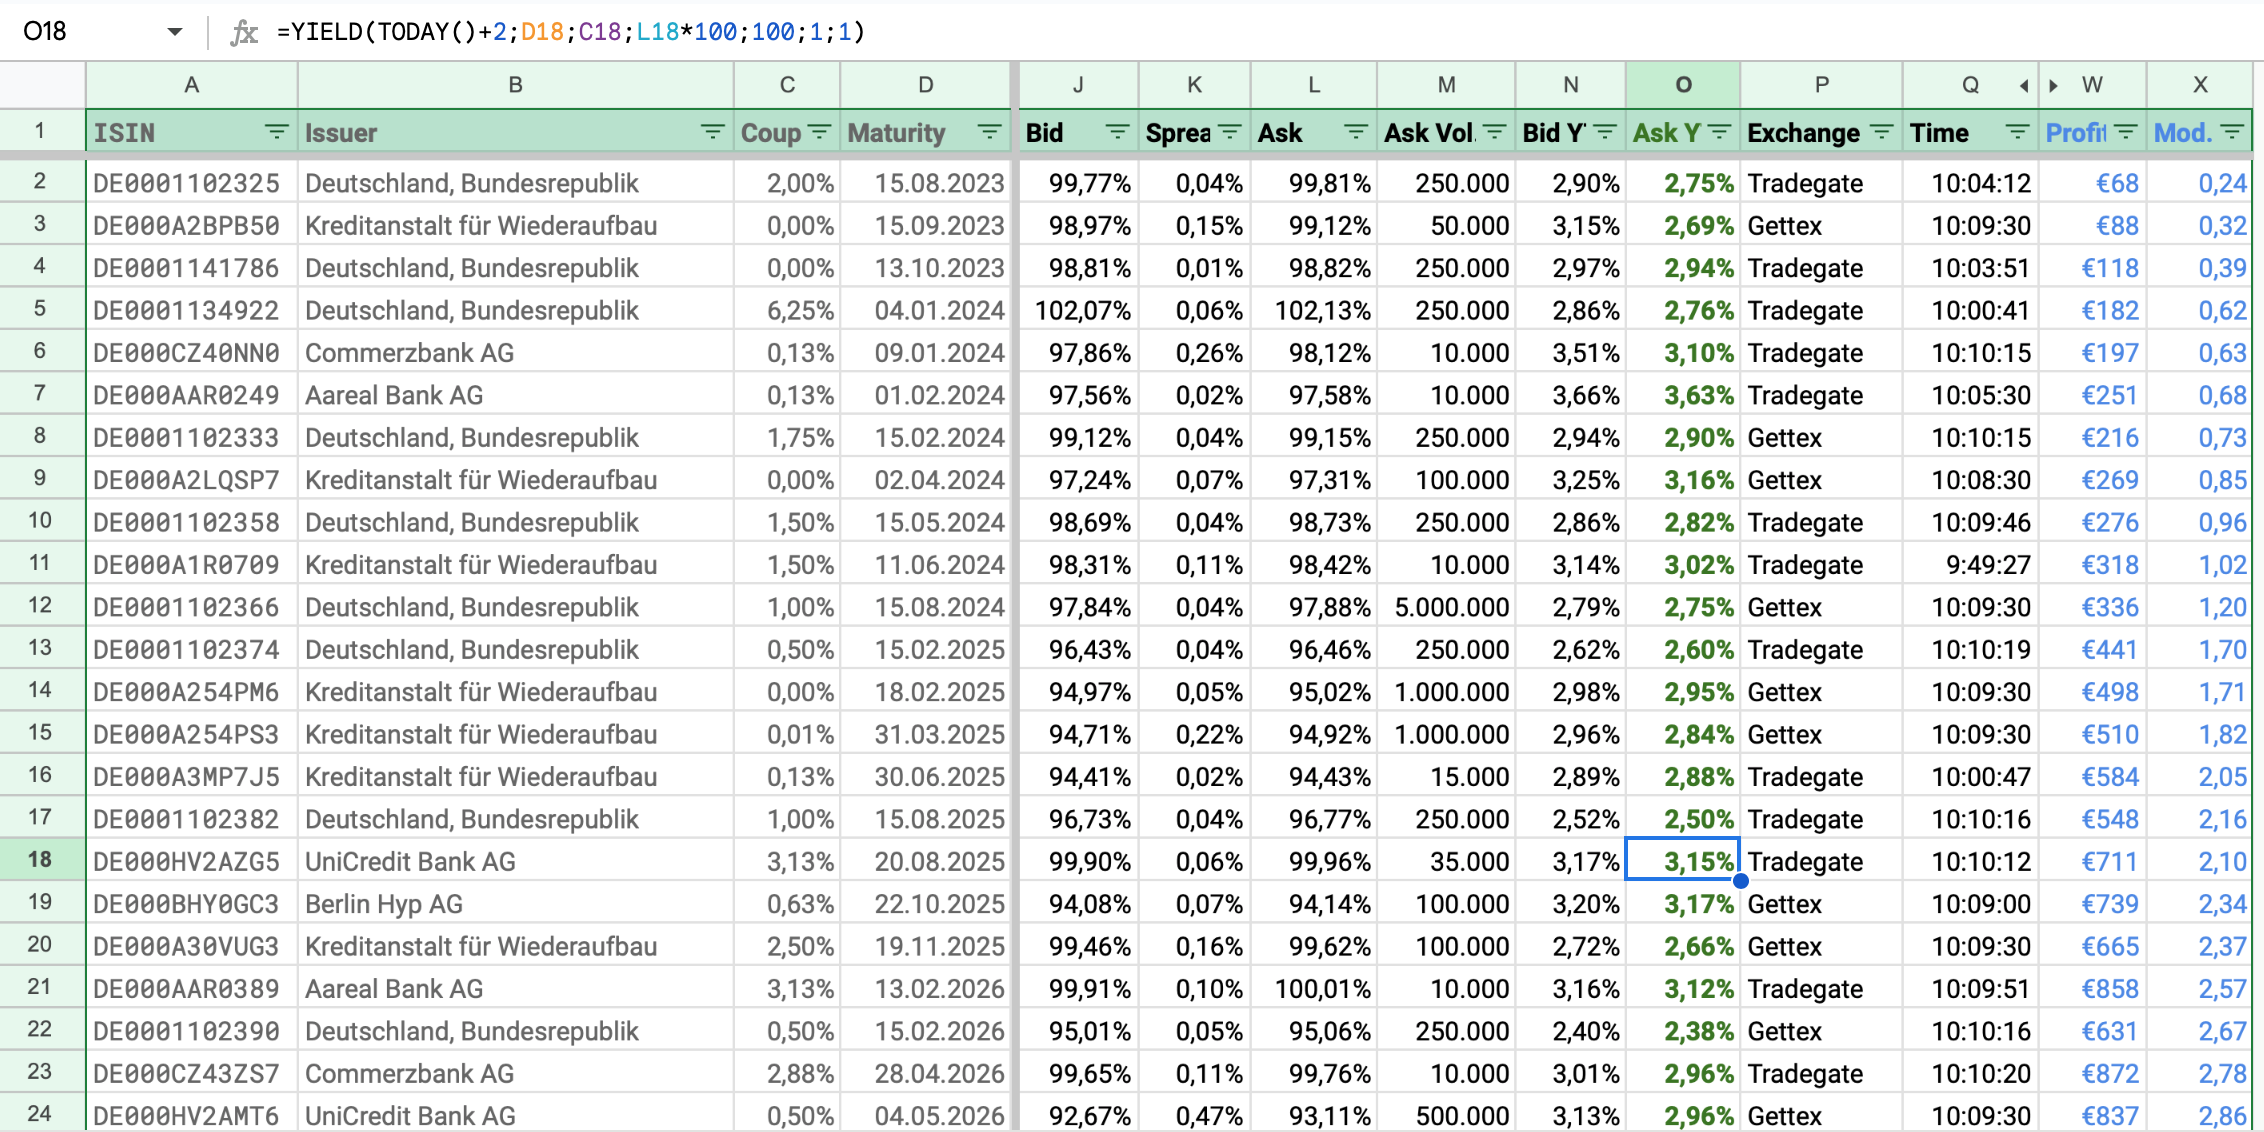Click the fx function icon
The height and width of the screenshot is (1132, 2264).
(244, 32)
